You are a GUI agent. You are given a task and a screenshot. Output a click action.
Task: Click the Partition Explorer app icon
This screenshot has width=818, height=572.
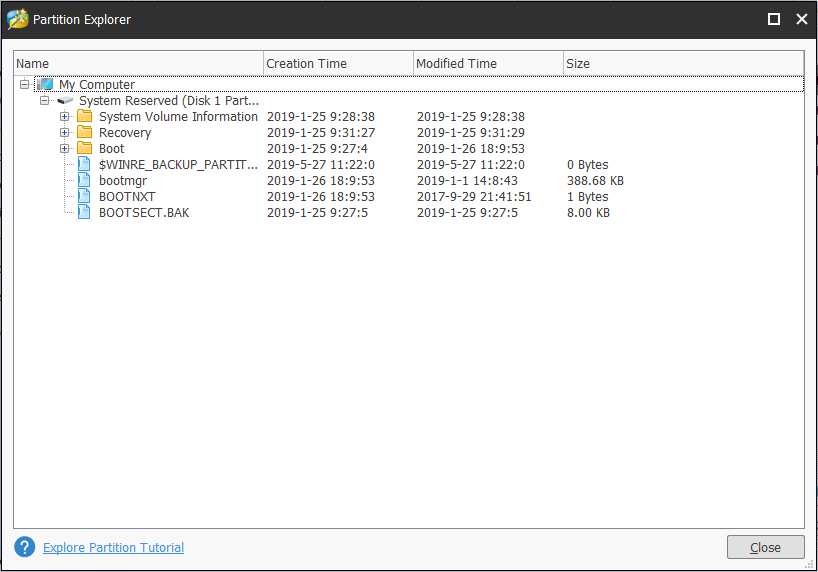[17, 19]
